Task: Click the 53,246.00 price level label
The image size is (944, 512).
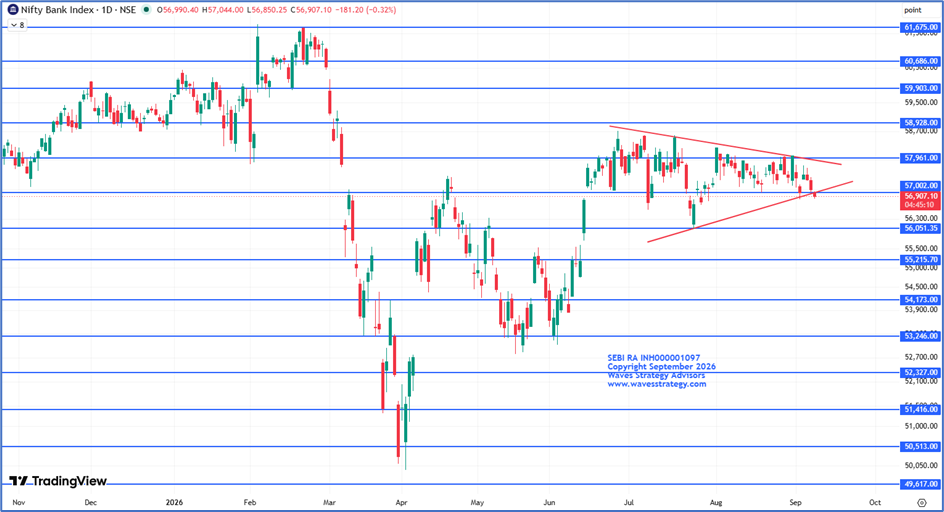Action: coord(921,336)
